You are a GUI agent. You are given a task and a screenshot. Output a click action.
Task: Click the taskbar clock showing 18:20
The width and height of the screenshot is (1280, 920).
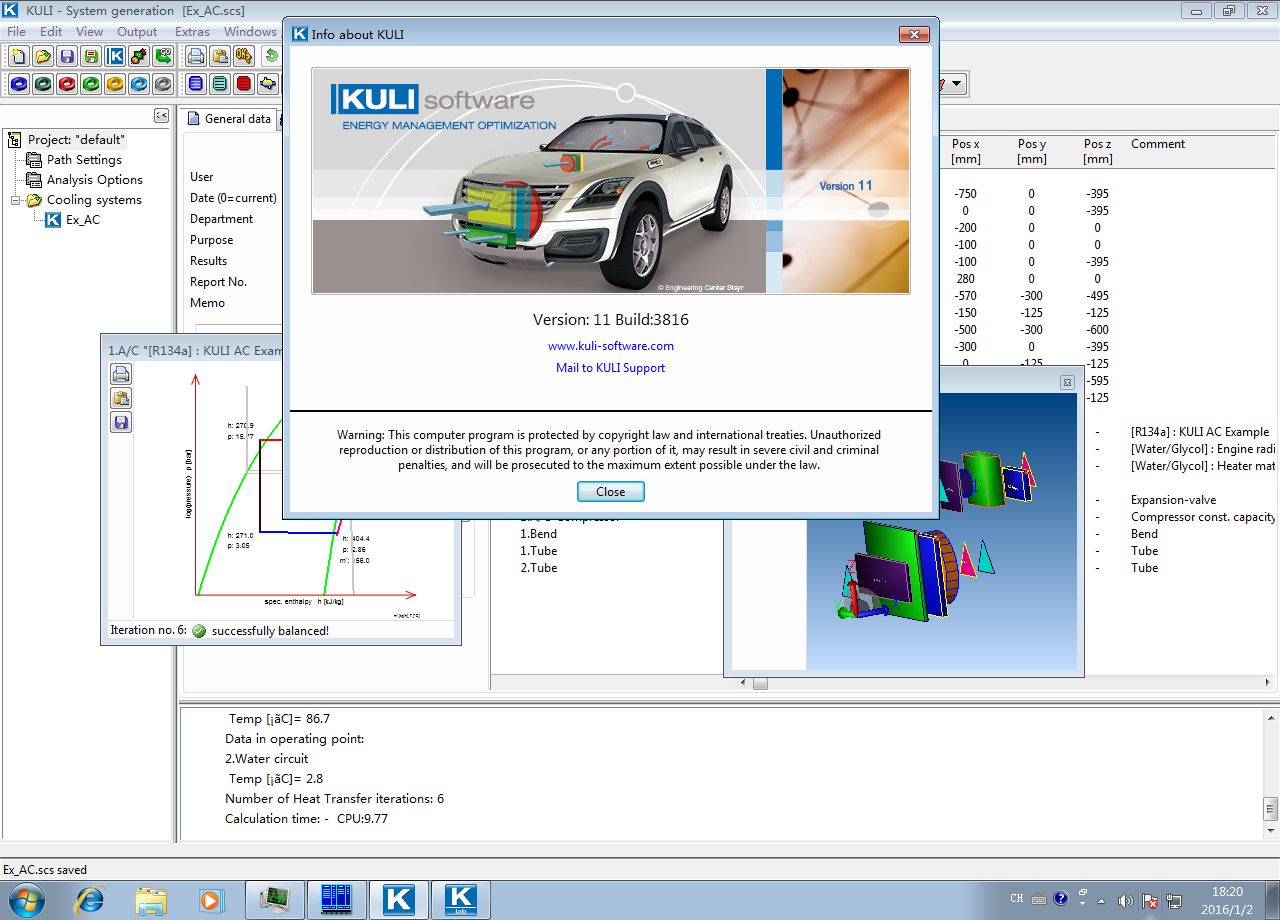pyautogui.click(x=1226, y=899)
